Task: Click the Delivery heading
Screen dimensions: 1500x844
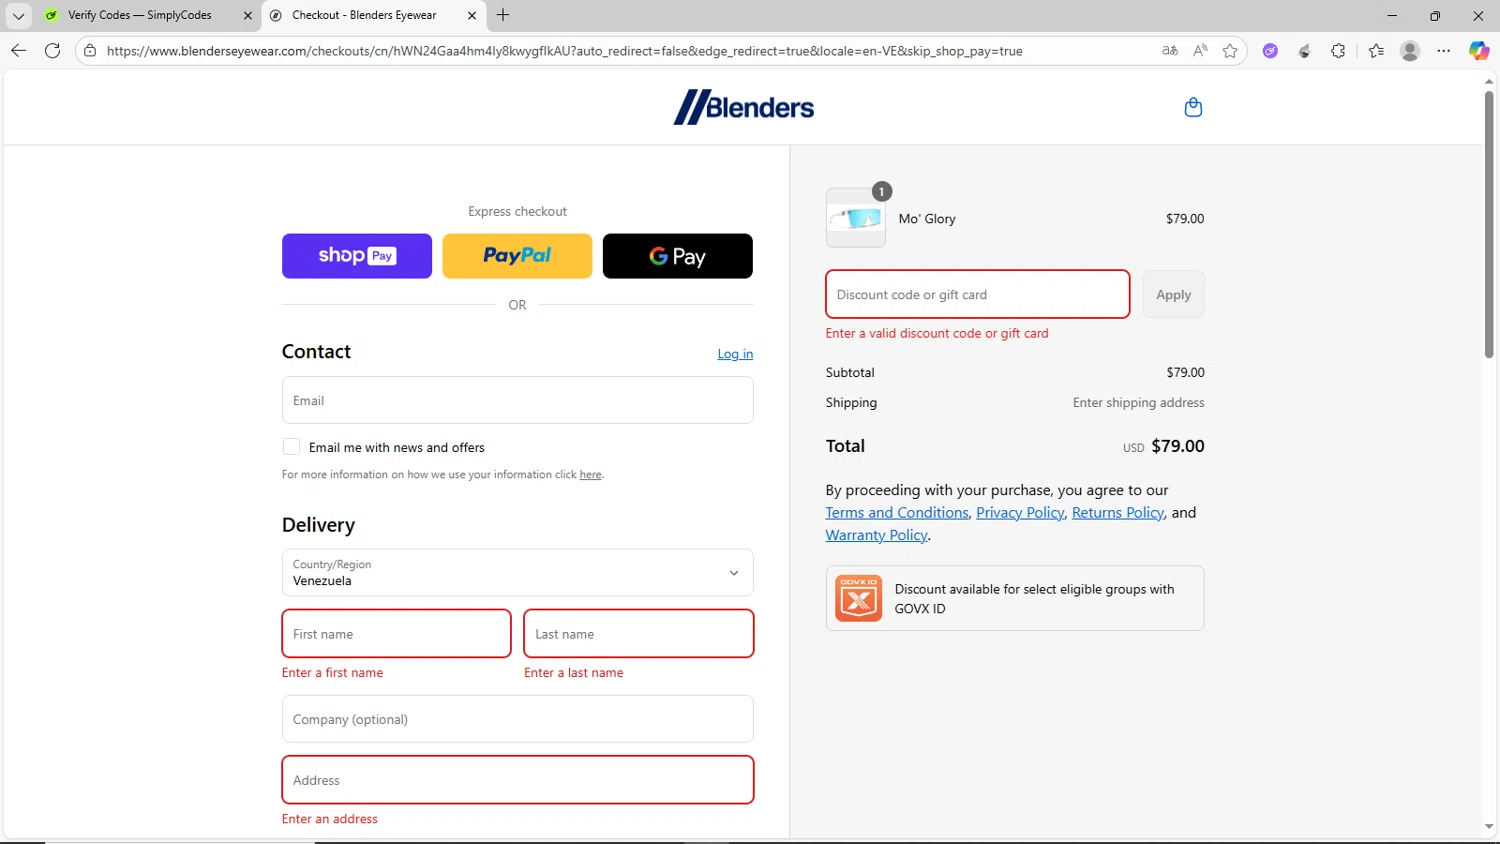Action: click(x=318, y=525)
